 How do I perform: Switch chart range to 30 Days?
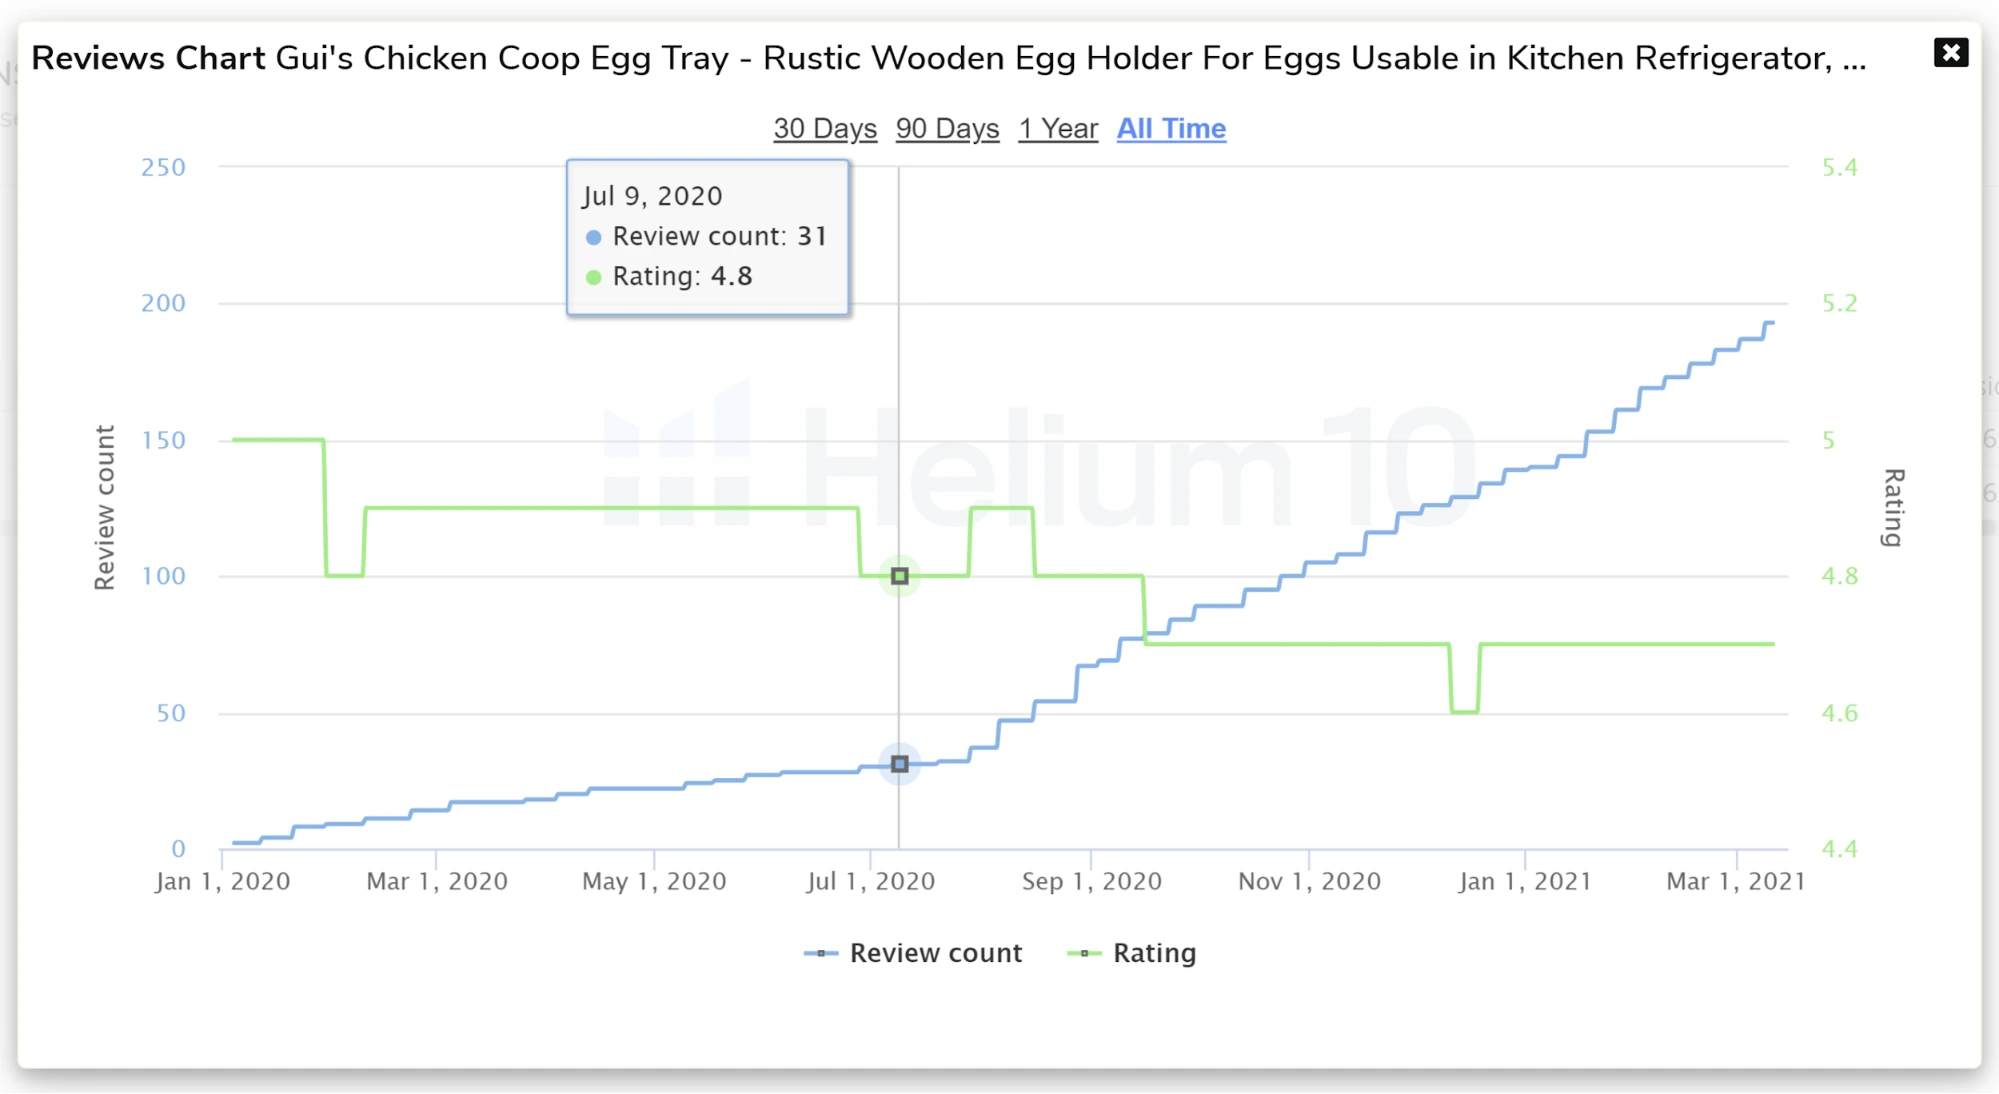[825, 129]
